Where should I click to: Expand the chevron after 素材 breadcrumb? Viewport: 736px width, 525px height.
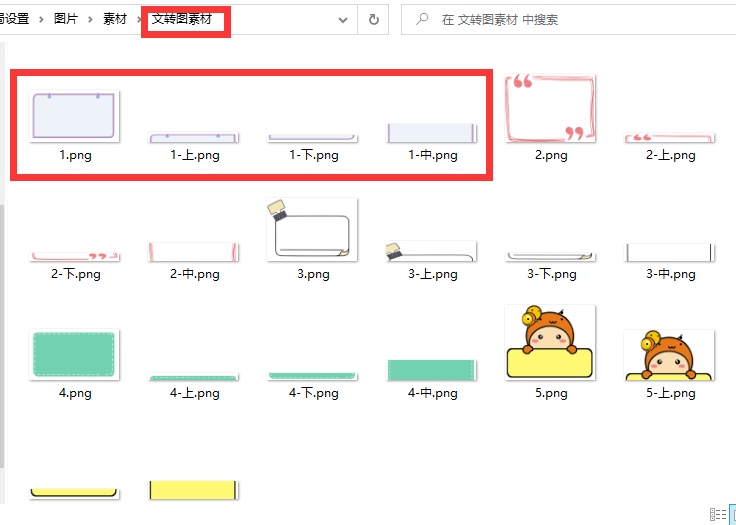click(139, 19)
